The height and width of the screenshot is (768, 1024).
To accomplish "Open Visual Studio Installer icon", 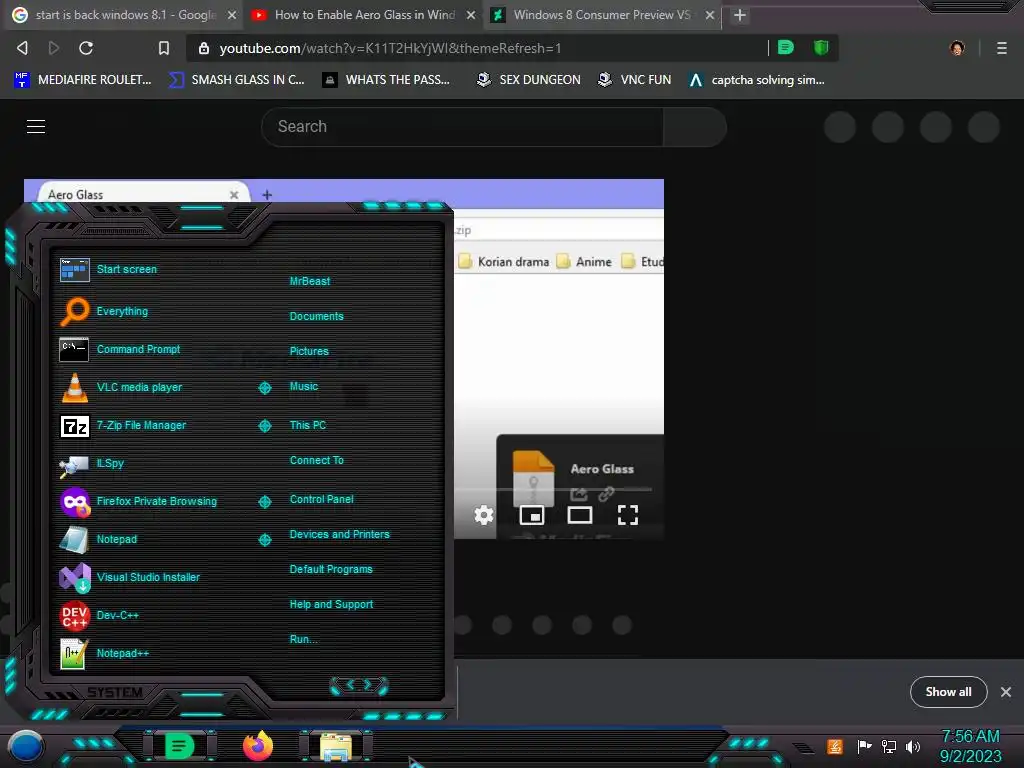I will (74, 577).
